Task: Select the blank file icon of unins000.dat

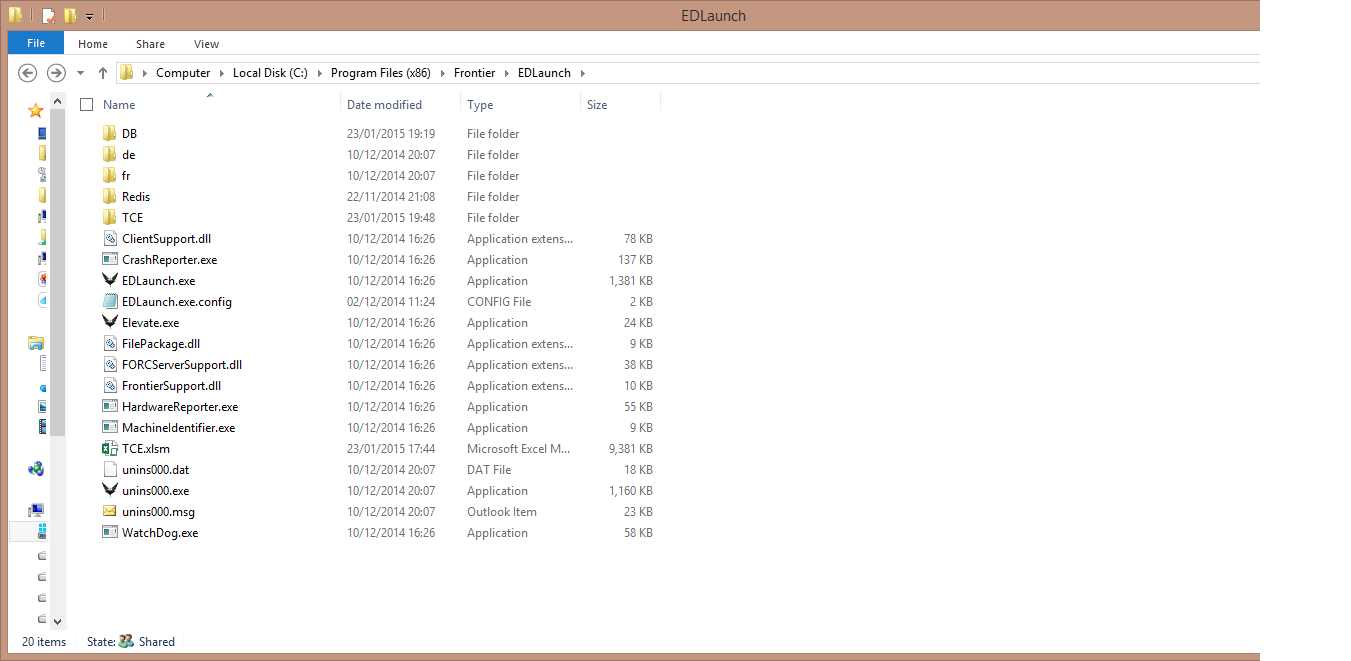Action: tap(110, 470)
